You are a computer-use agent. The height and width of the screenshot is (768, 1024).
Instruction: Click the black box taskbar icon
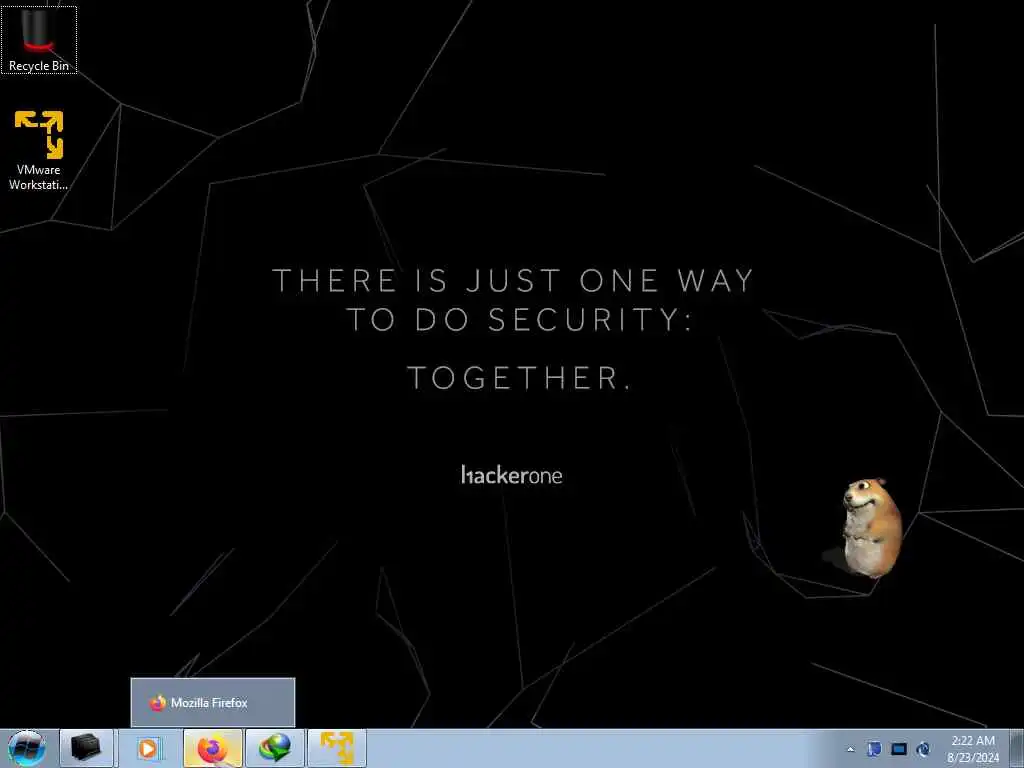coord(86,748)
